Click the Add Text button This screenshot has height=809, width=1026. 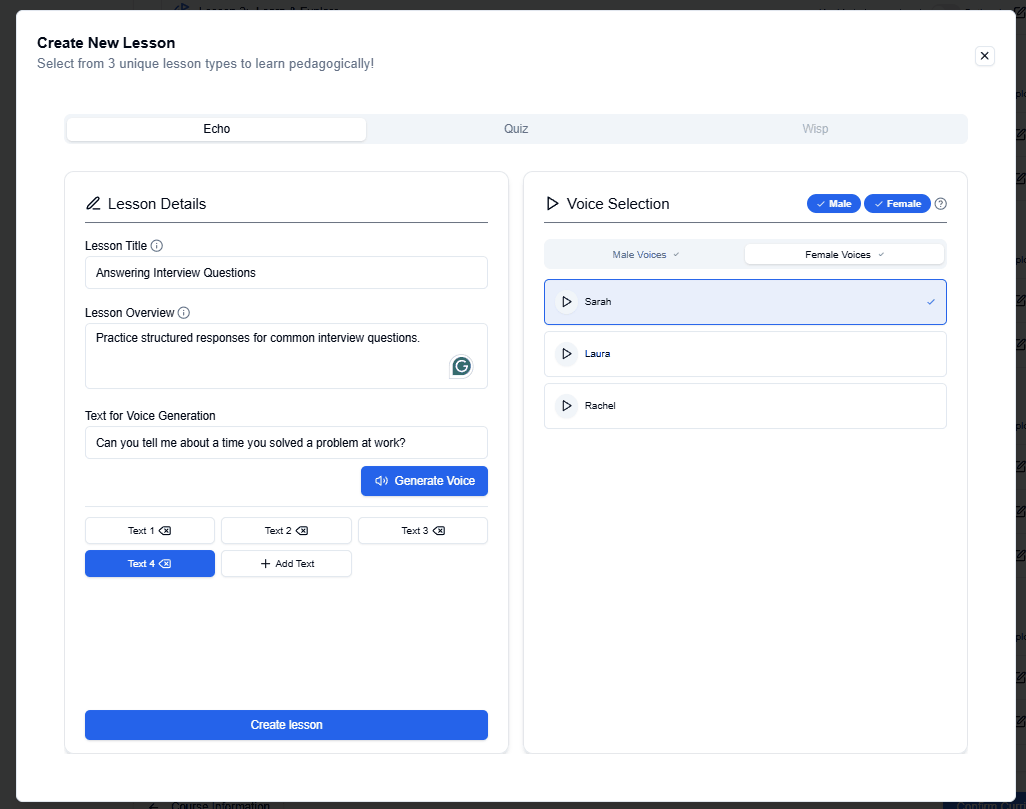pyautogui.click(x=286, y=564)
